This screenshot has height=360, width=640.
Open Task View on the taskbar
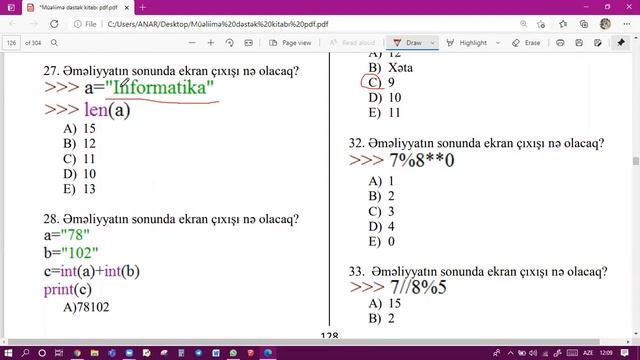(59, 353)
